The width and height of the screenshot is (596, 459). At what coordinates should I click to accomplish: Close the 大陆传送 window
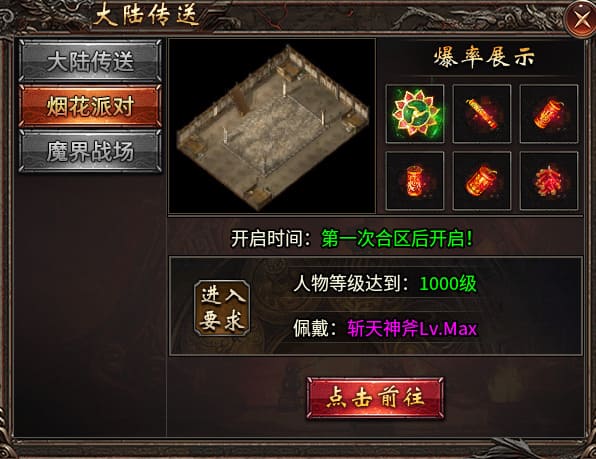pyautogui.click(x=580, y=19)
